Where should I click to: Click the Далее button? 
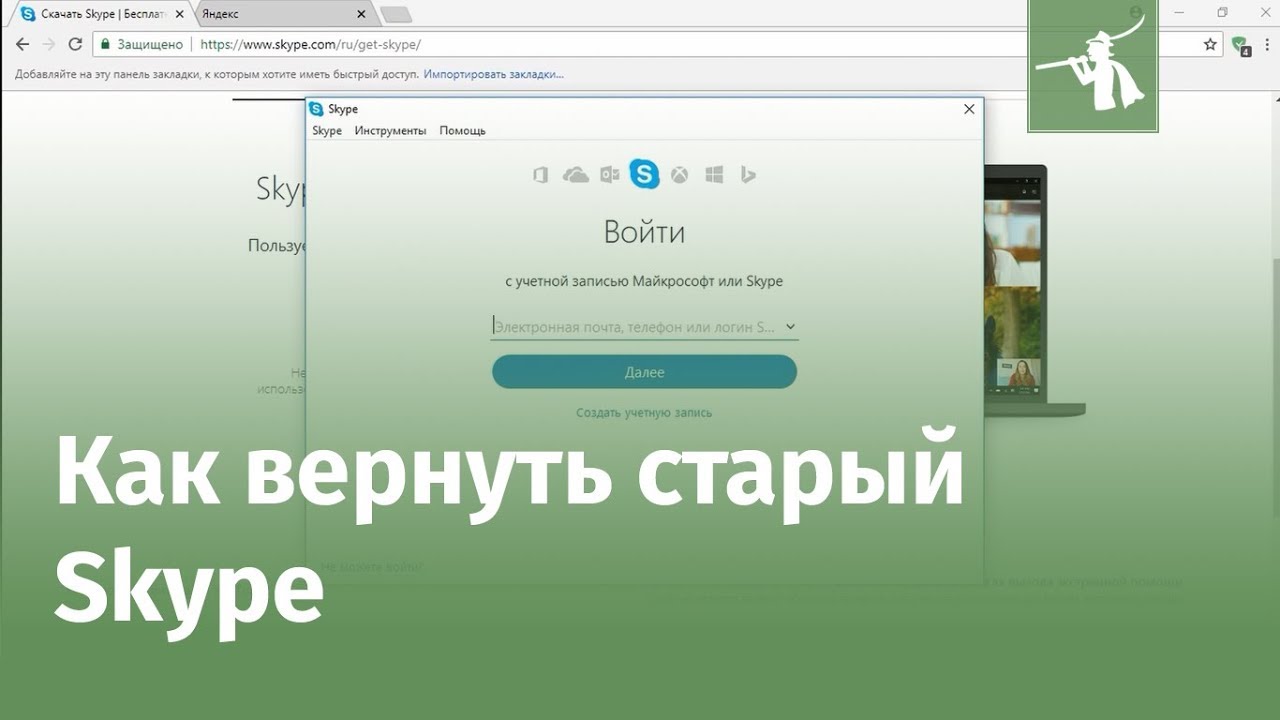tap(644, 372)
